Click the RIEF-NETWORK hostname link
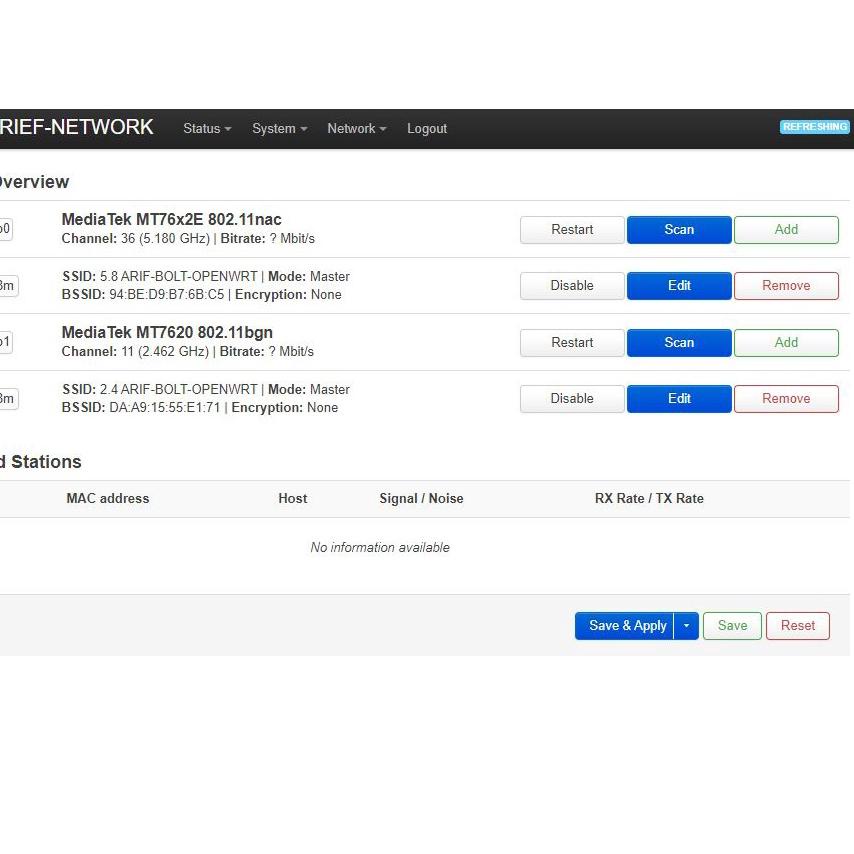854x854 pixels. 77,127
